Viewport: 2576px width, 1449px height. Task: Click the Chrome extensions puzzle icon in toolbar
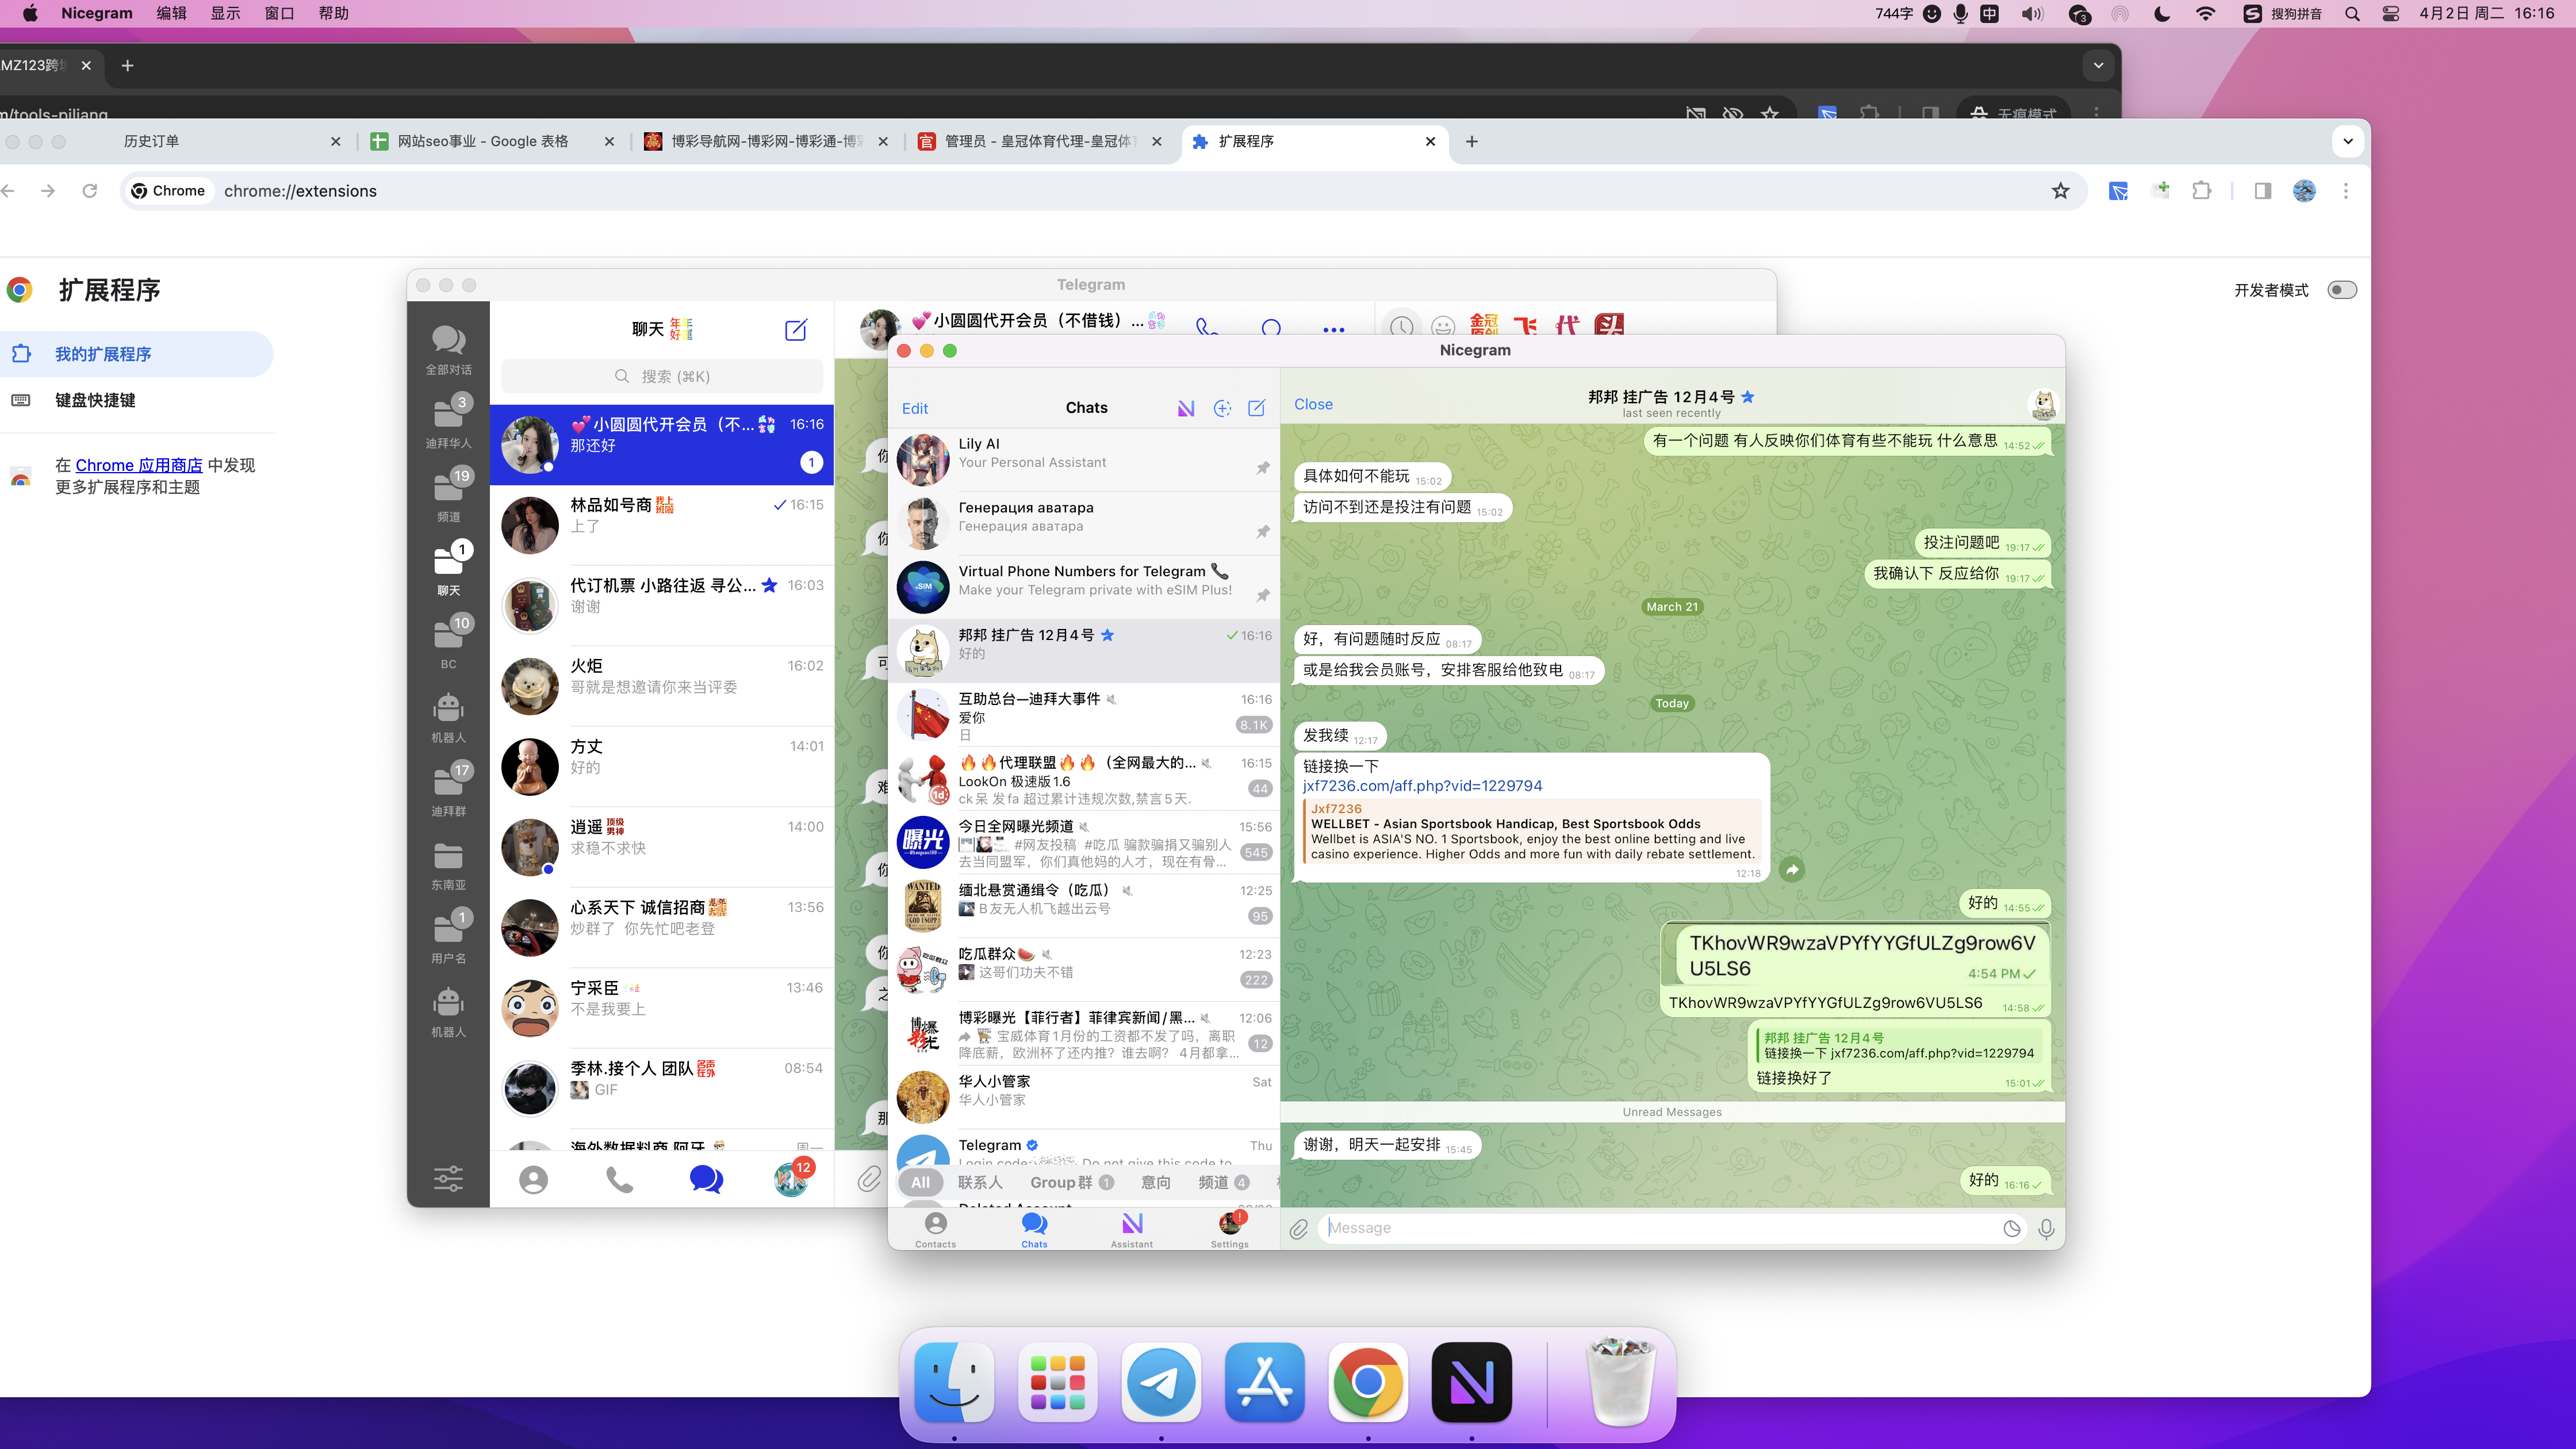[2201, 191]
